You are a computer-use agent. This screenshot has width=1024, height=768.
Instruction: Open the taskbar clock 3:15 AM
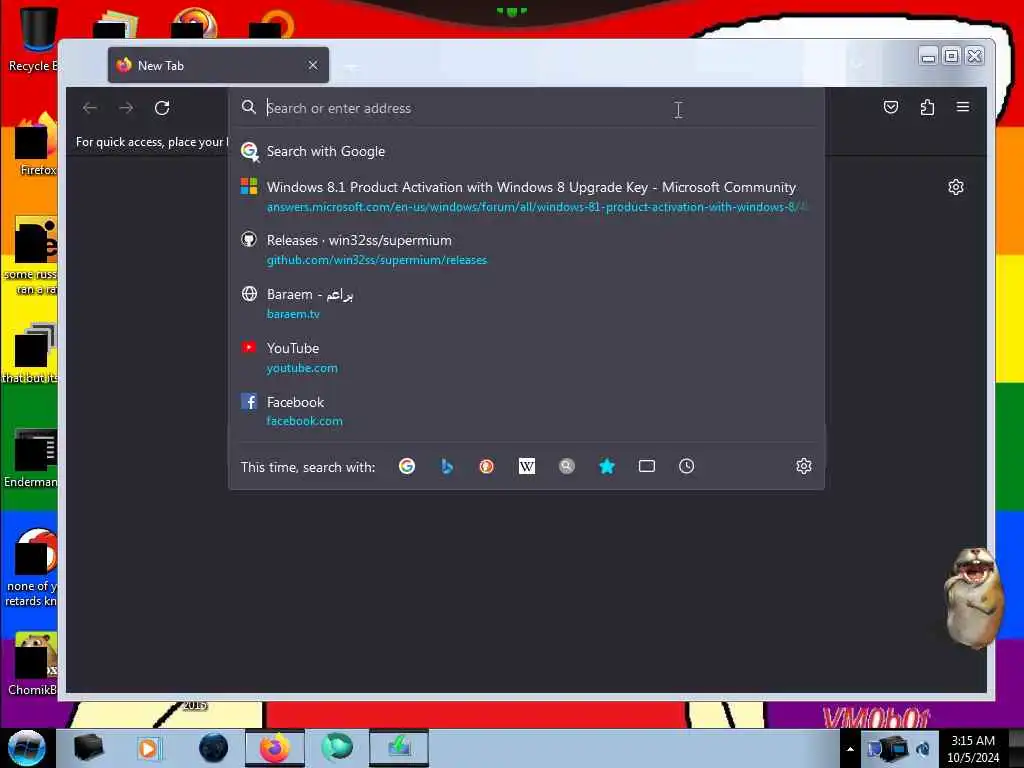point(973,749)
